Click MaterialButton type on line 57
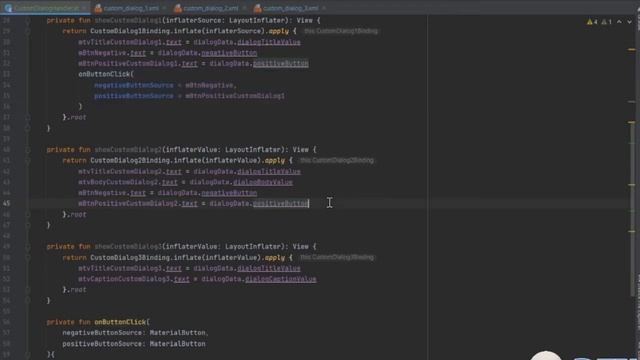This screenshot has height=360, width=640. tap(178, 333)
